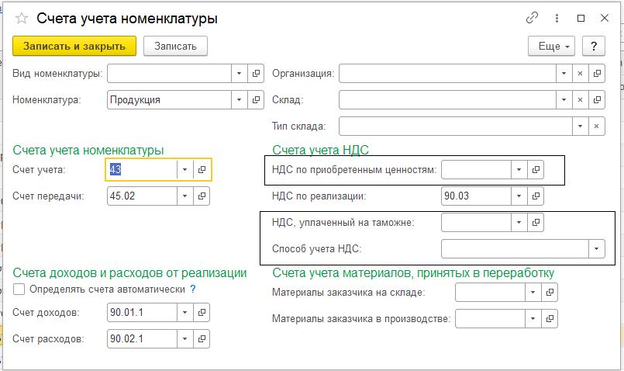The height and width of the screenshot is (371, 624).
Task: Copy link to this form icon
Action: coord(532,18)
